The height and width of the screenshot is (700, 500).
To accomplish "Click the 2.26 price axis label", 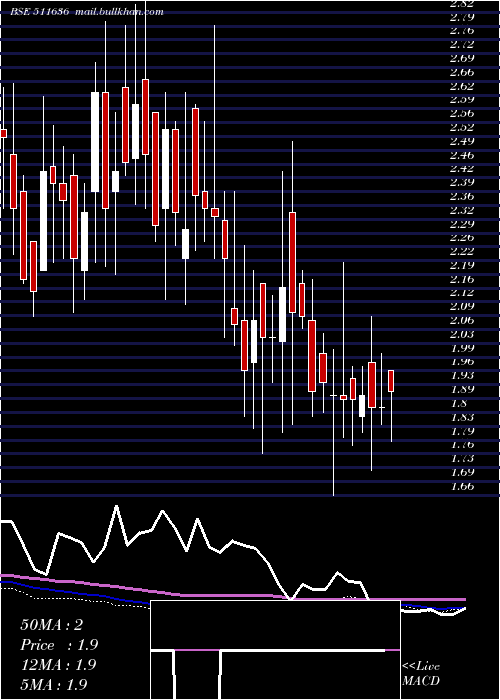I will tap(462, 238).
